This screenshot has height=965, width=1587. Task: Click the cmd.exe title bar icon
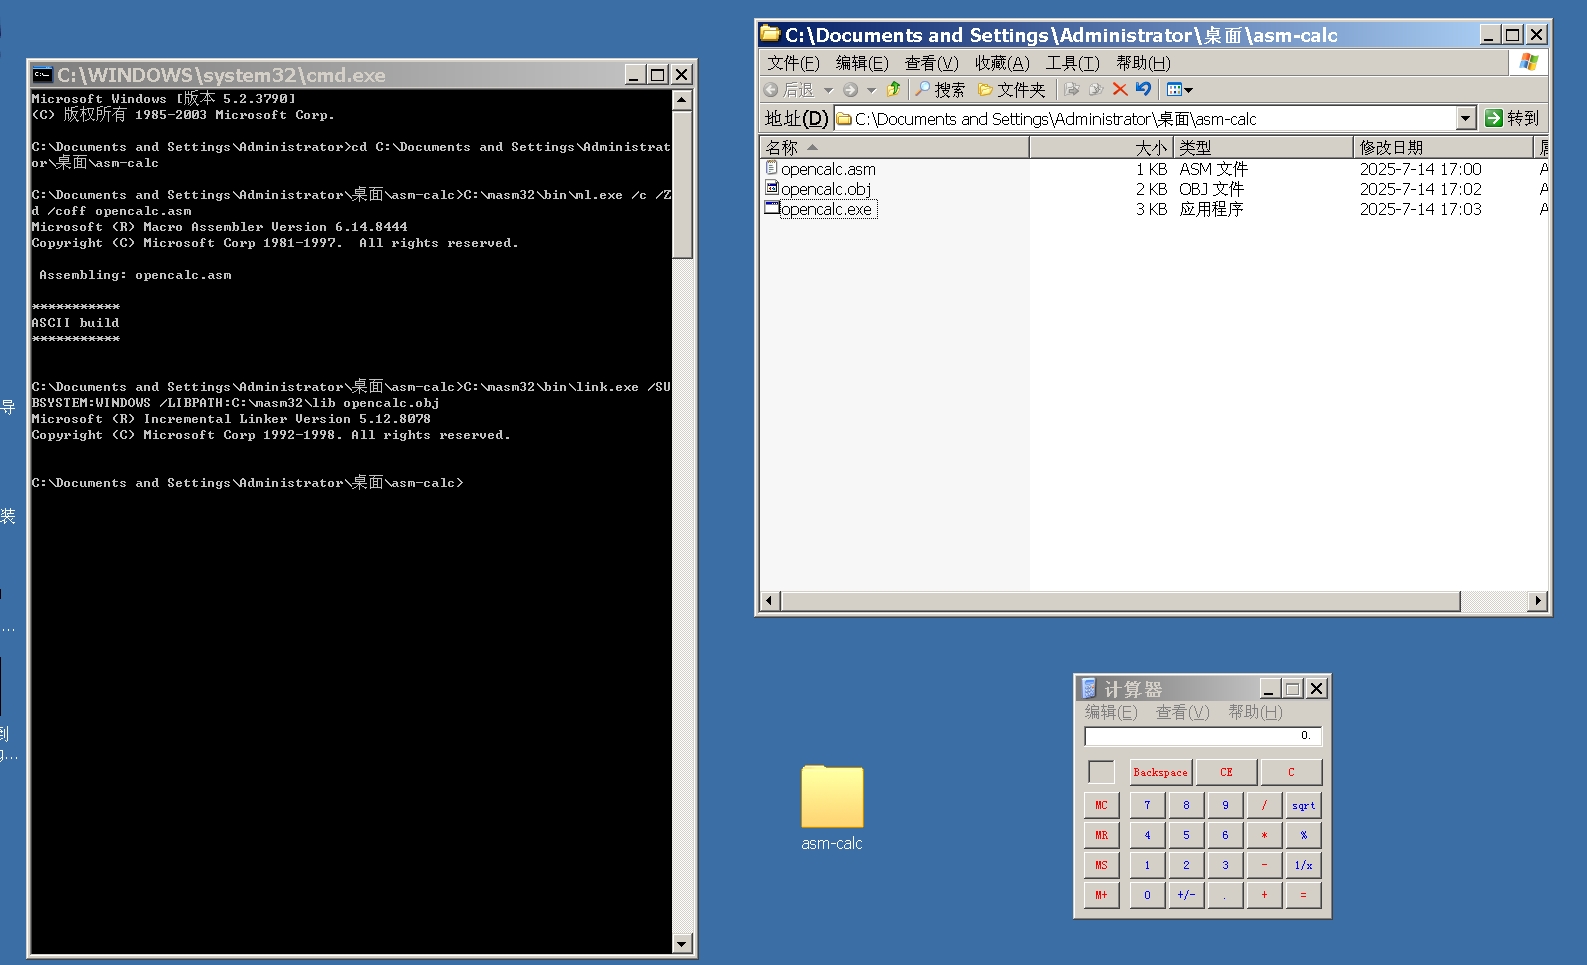(x=42, y=74)
